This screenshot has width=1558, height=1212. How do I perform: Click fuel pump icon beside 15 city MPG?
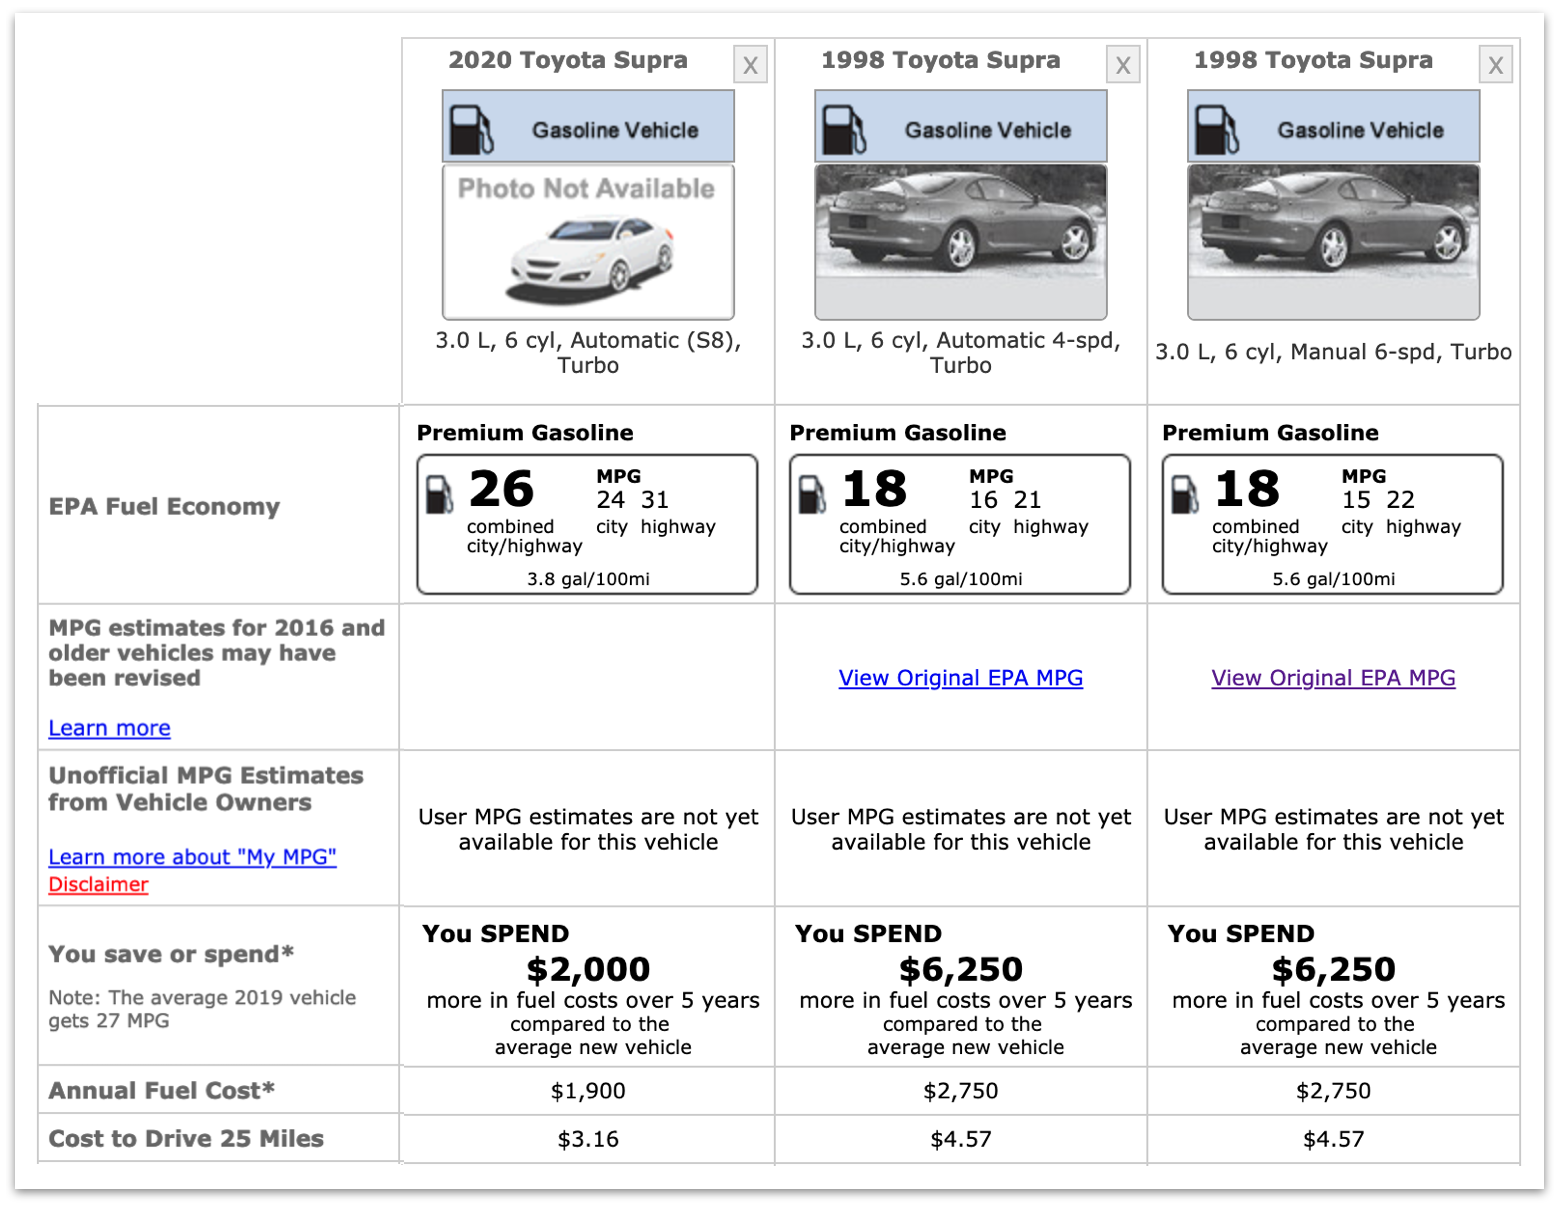[x=1185, y=494]
